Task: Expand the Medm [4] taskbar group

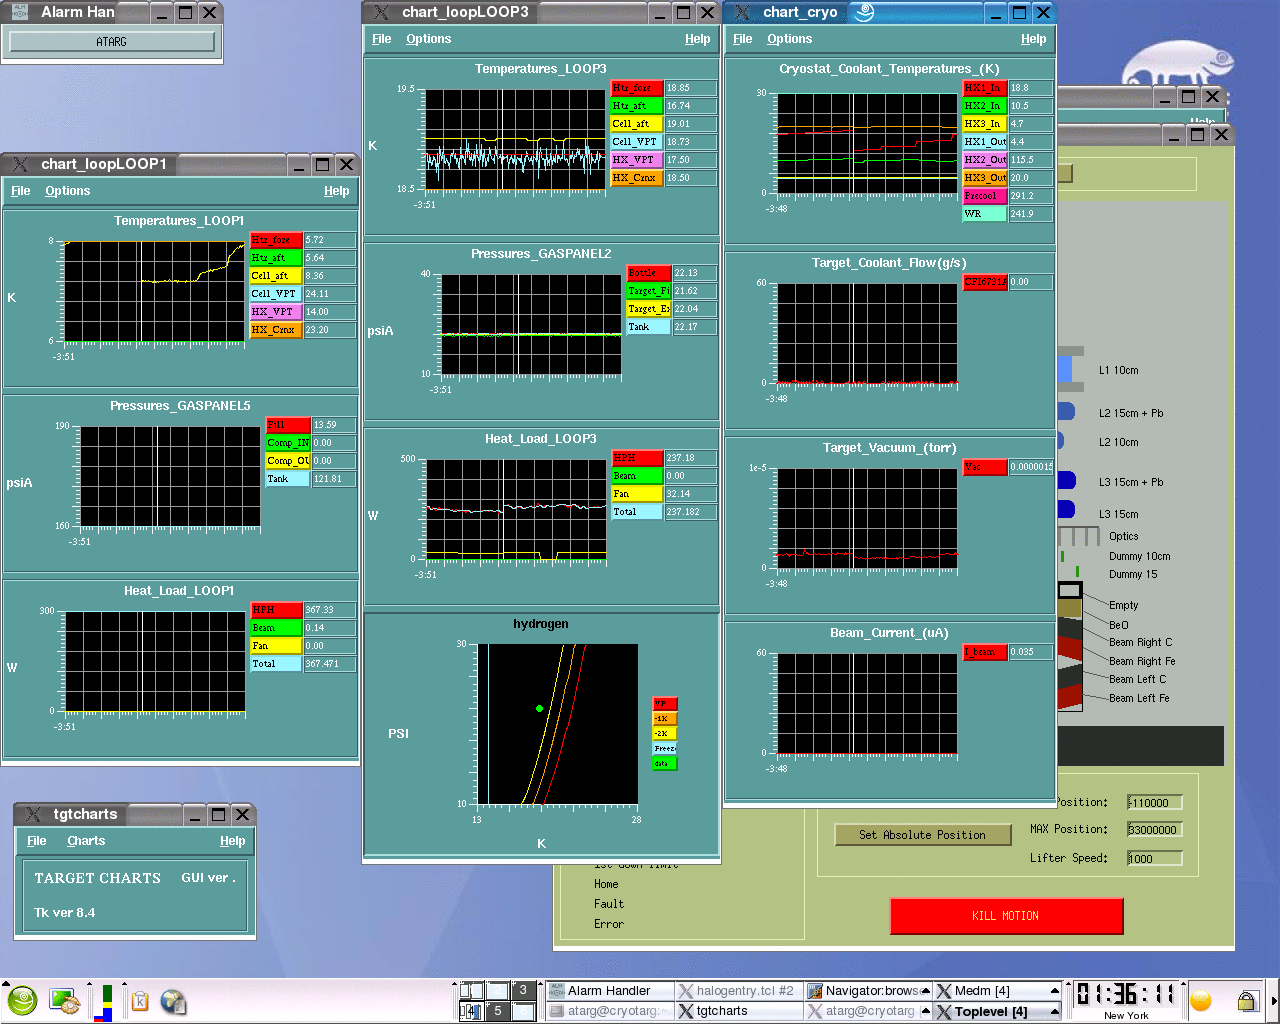Action: (1054, 990)
